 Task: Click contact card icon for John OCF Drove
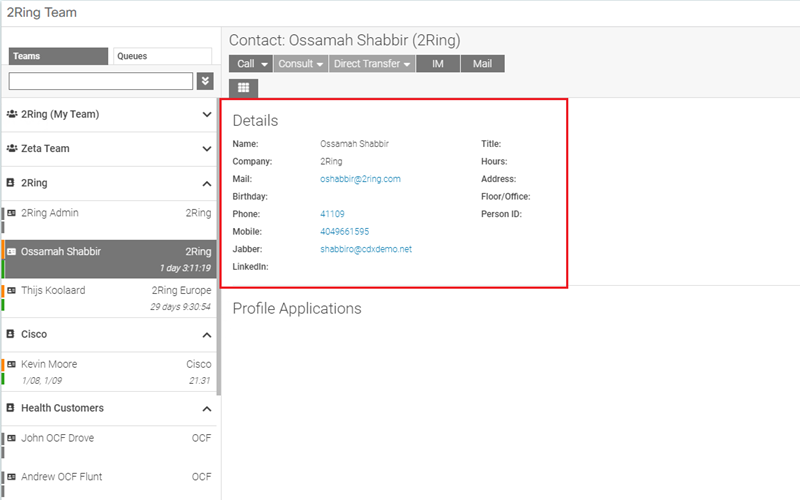point(11,438)
